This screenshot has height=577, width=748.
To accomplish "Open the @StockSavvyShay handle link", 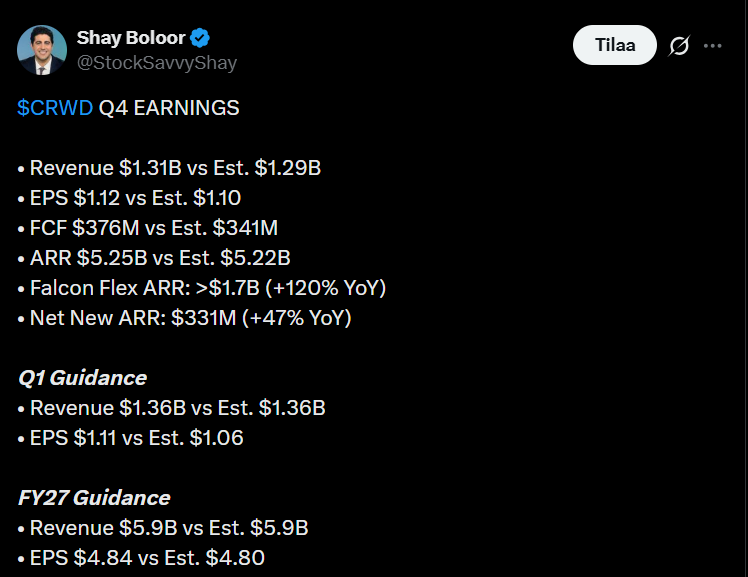I will click(x=157, y=62).
